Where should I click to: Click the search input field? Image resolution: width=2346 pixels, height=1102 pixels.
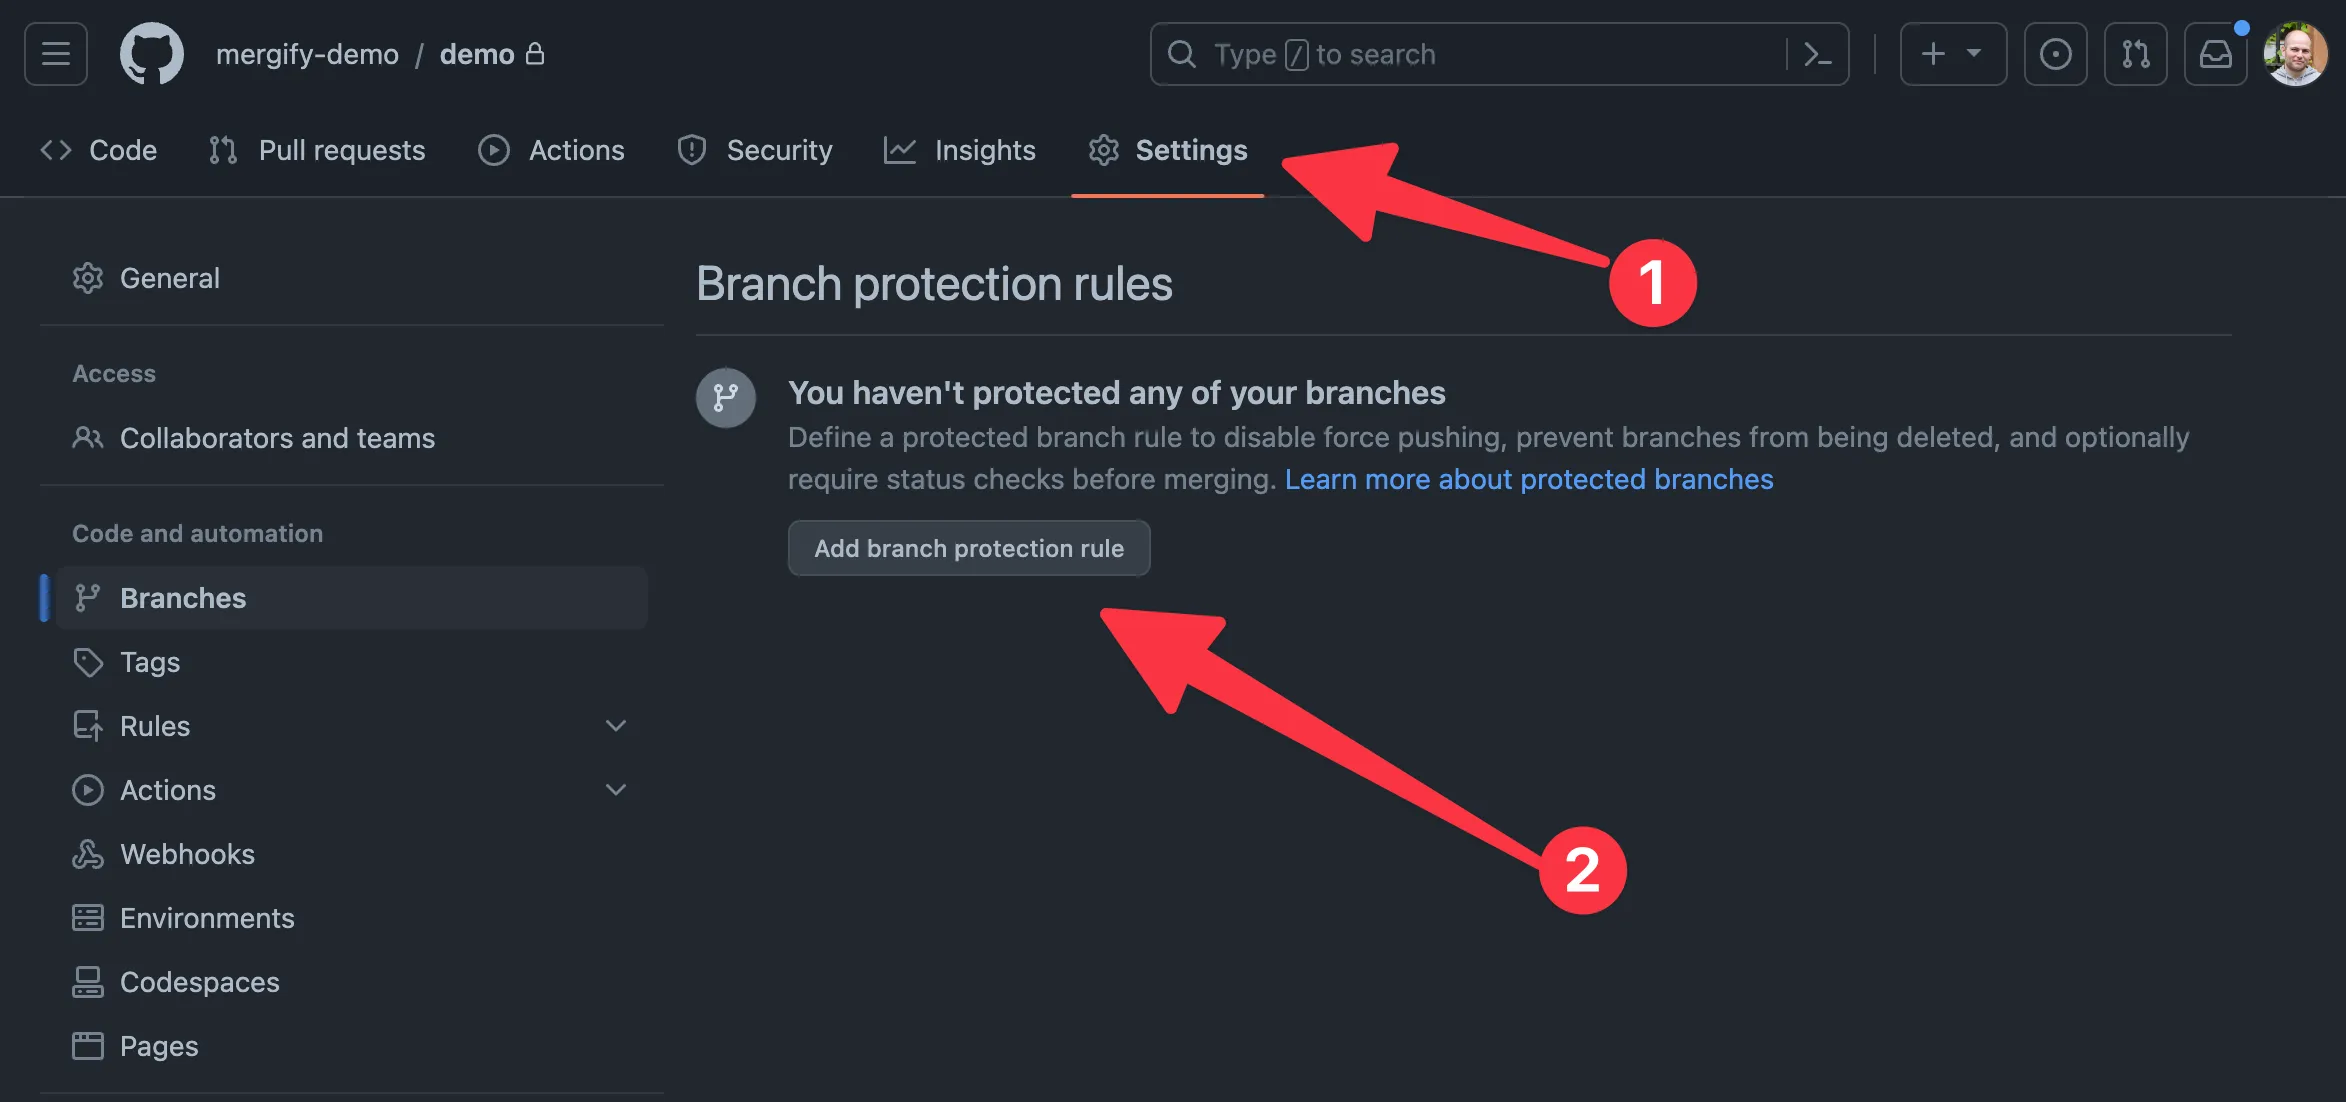tap(1450, 54)
